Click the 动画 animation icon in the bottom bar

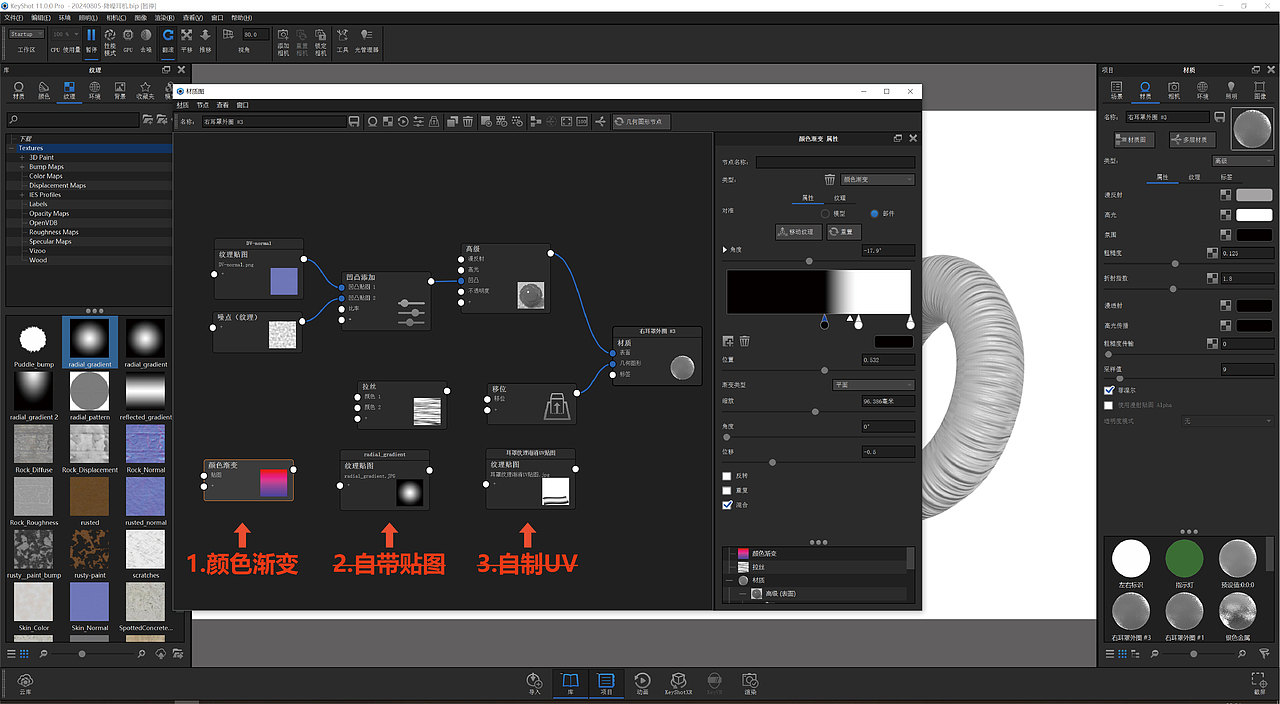642,682
